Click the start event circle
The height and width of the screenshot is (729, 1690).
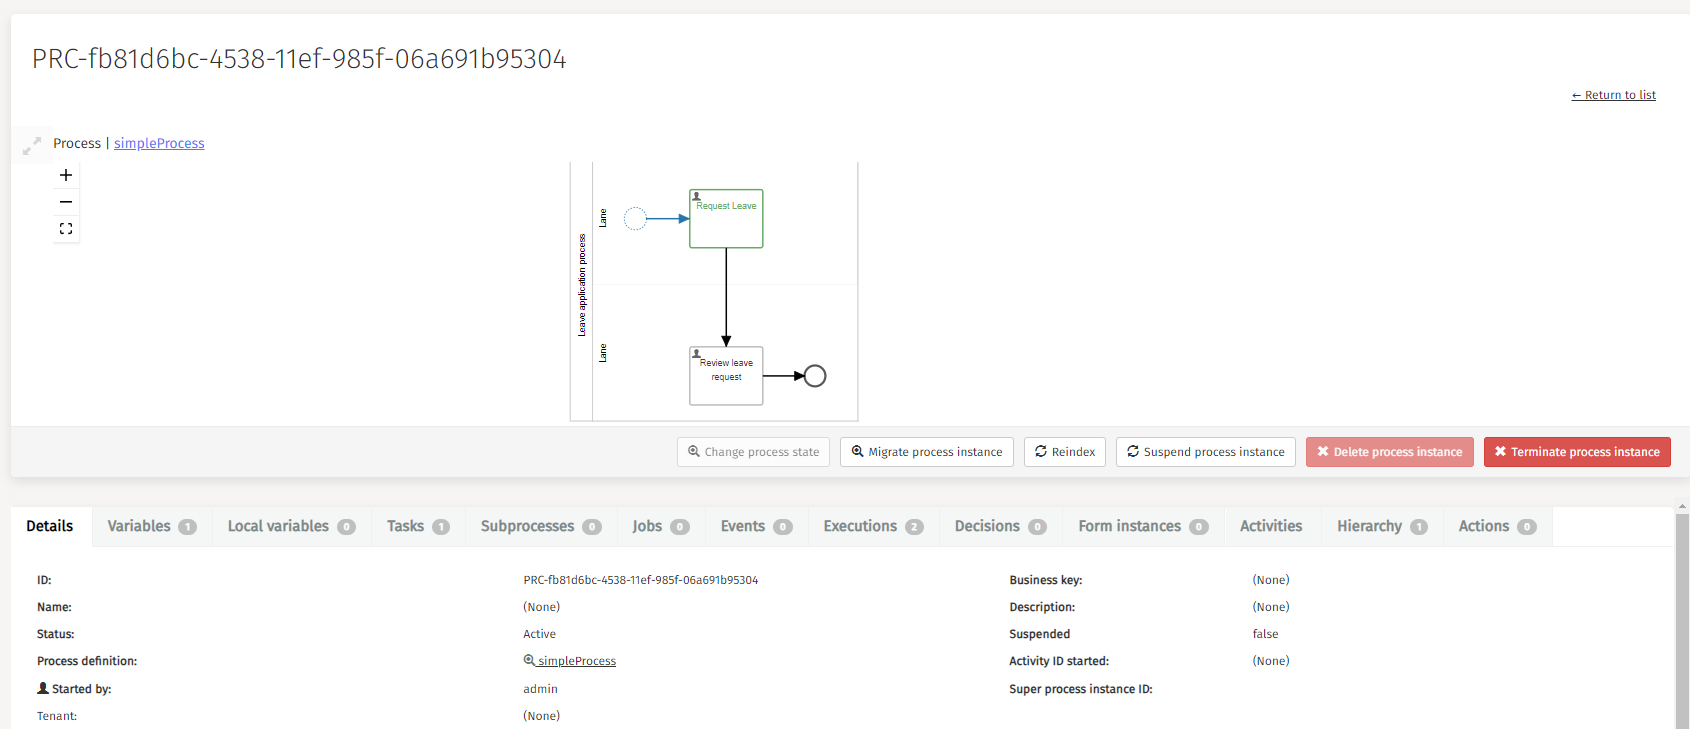tap(635, 218)
